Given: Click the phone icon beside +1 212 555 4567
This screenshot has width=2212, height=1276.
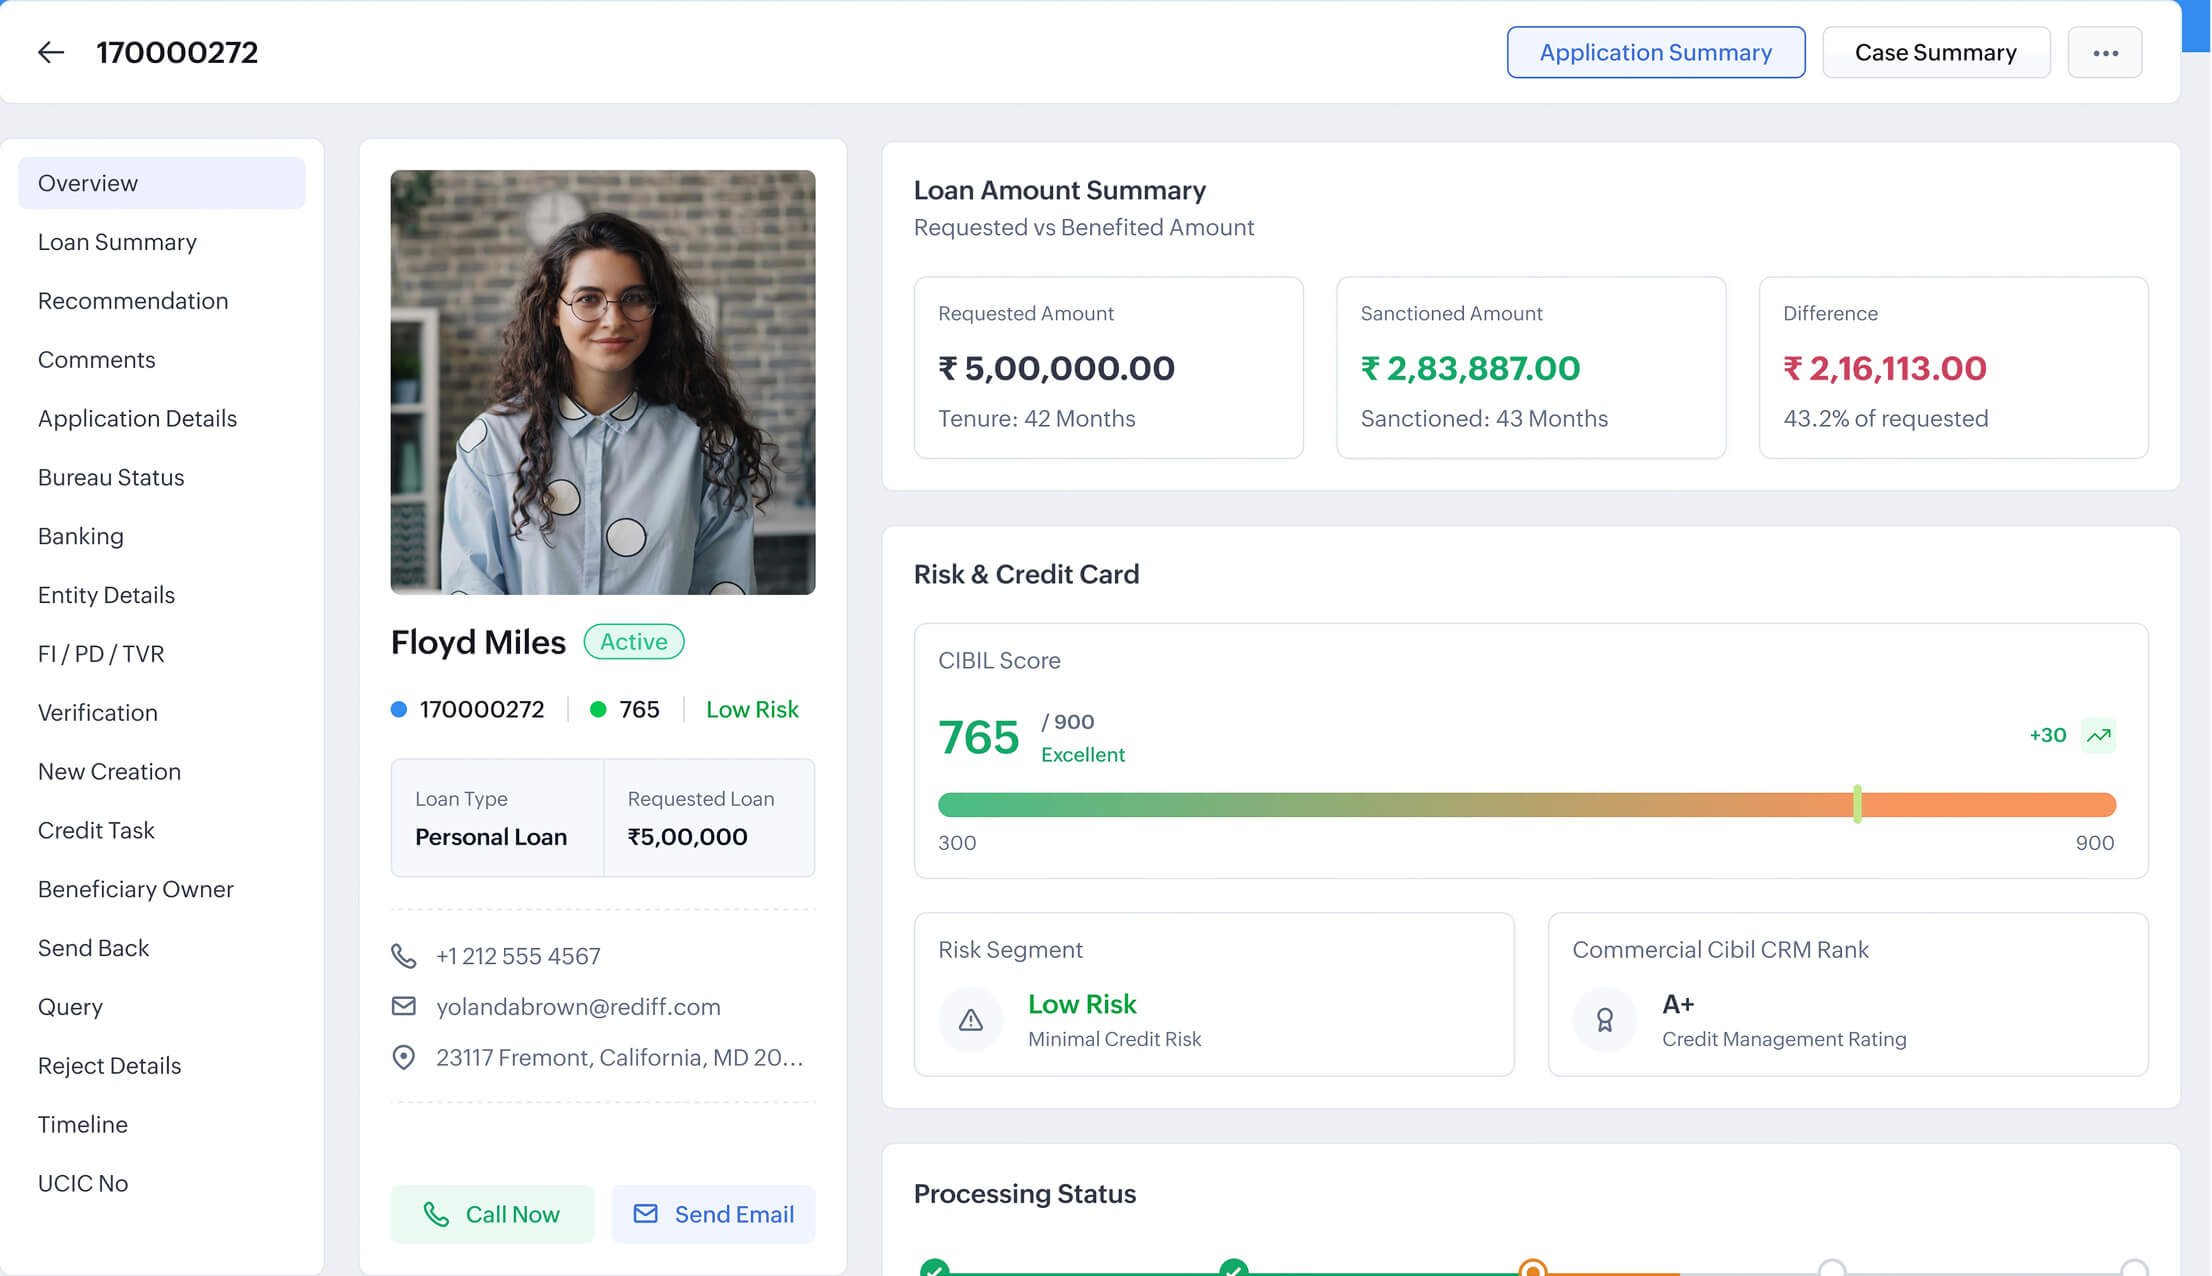Looking at the screenshot, I should coord(403,956).
